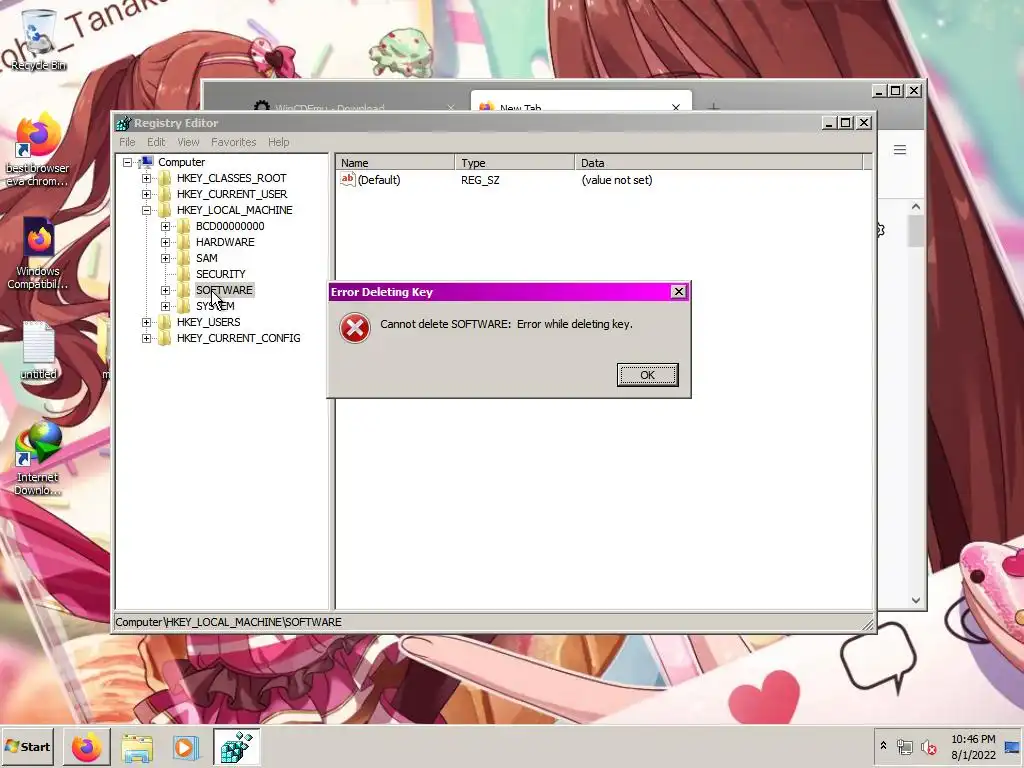Open the Help menu in Registry Editor
Screen dimensions: 1024x768
click(278, 142)
